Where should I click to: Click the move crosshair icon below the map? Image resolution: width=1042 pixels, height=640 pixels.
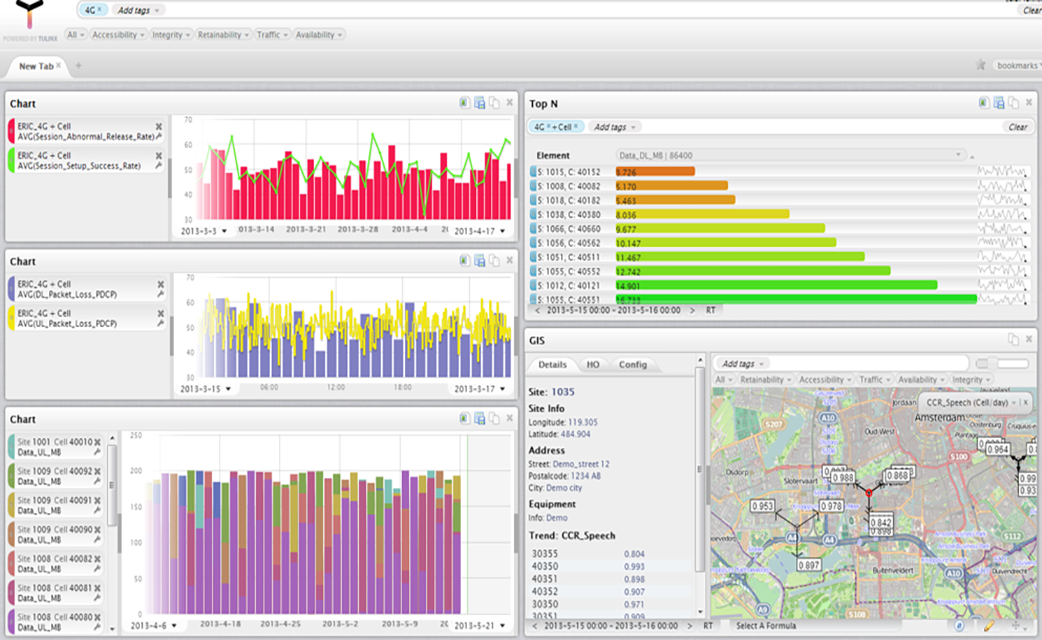(x=1015, y=625)
